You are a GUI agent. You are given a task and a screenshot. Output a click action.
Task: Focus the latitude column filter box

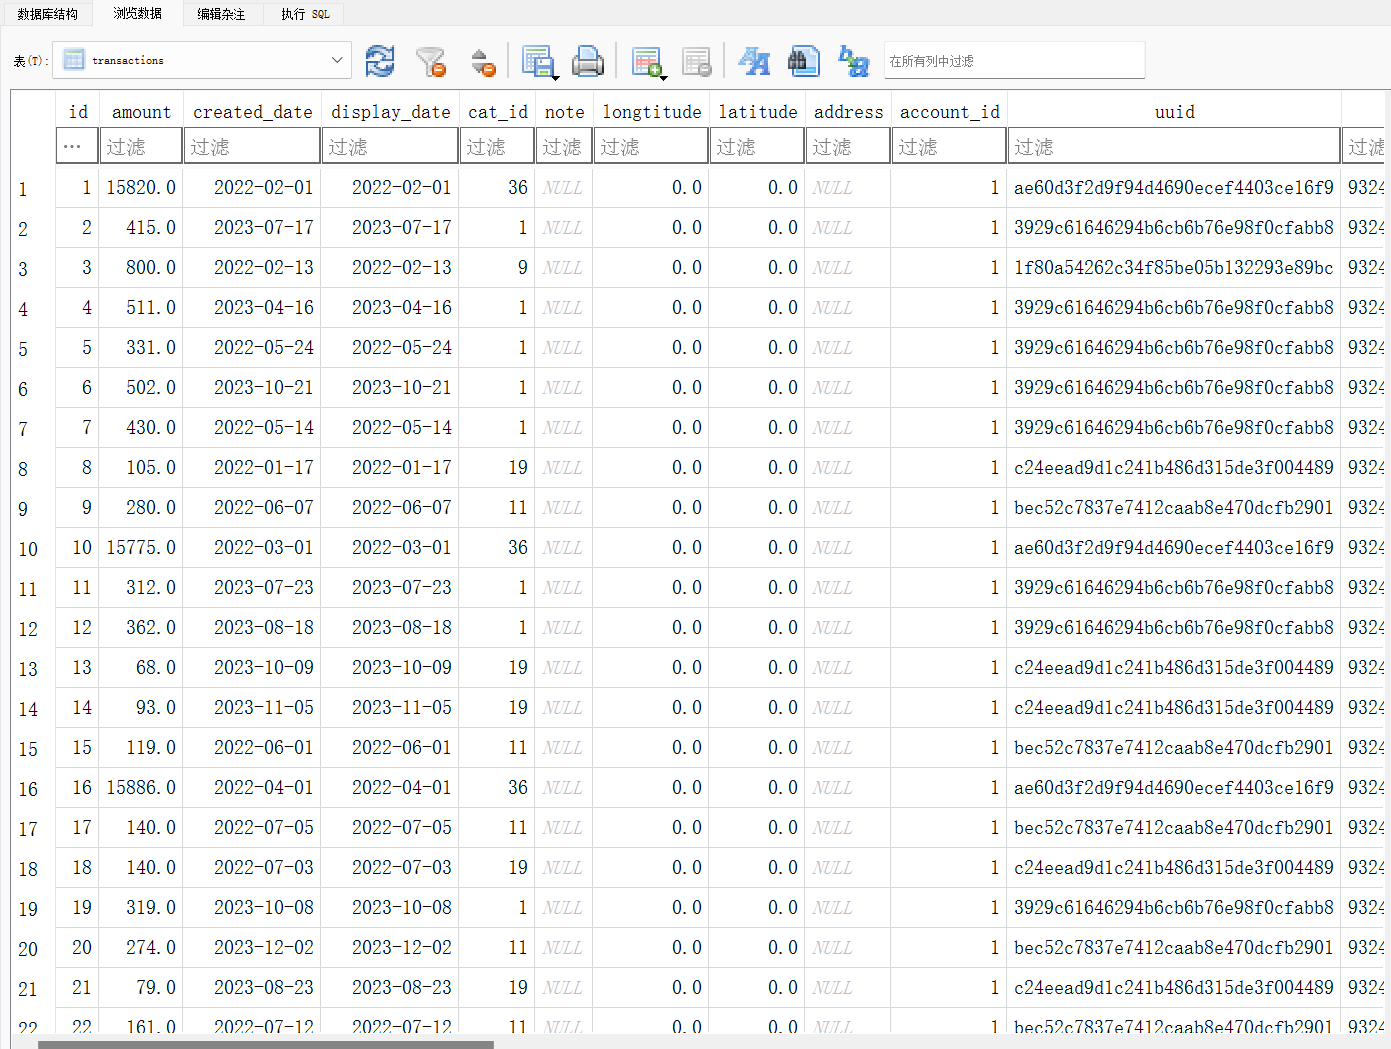coord(757,146)
